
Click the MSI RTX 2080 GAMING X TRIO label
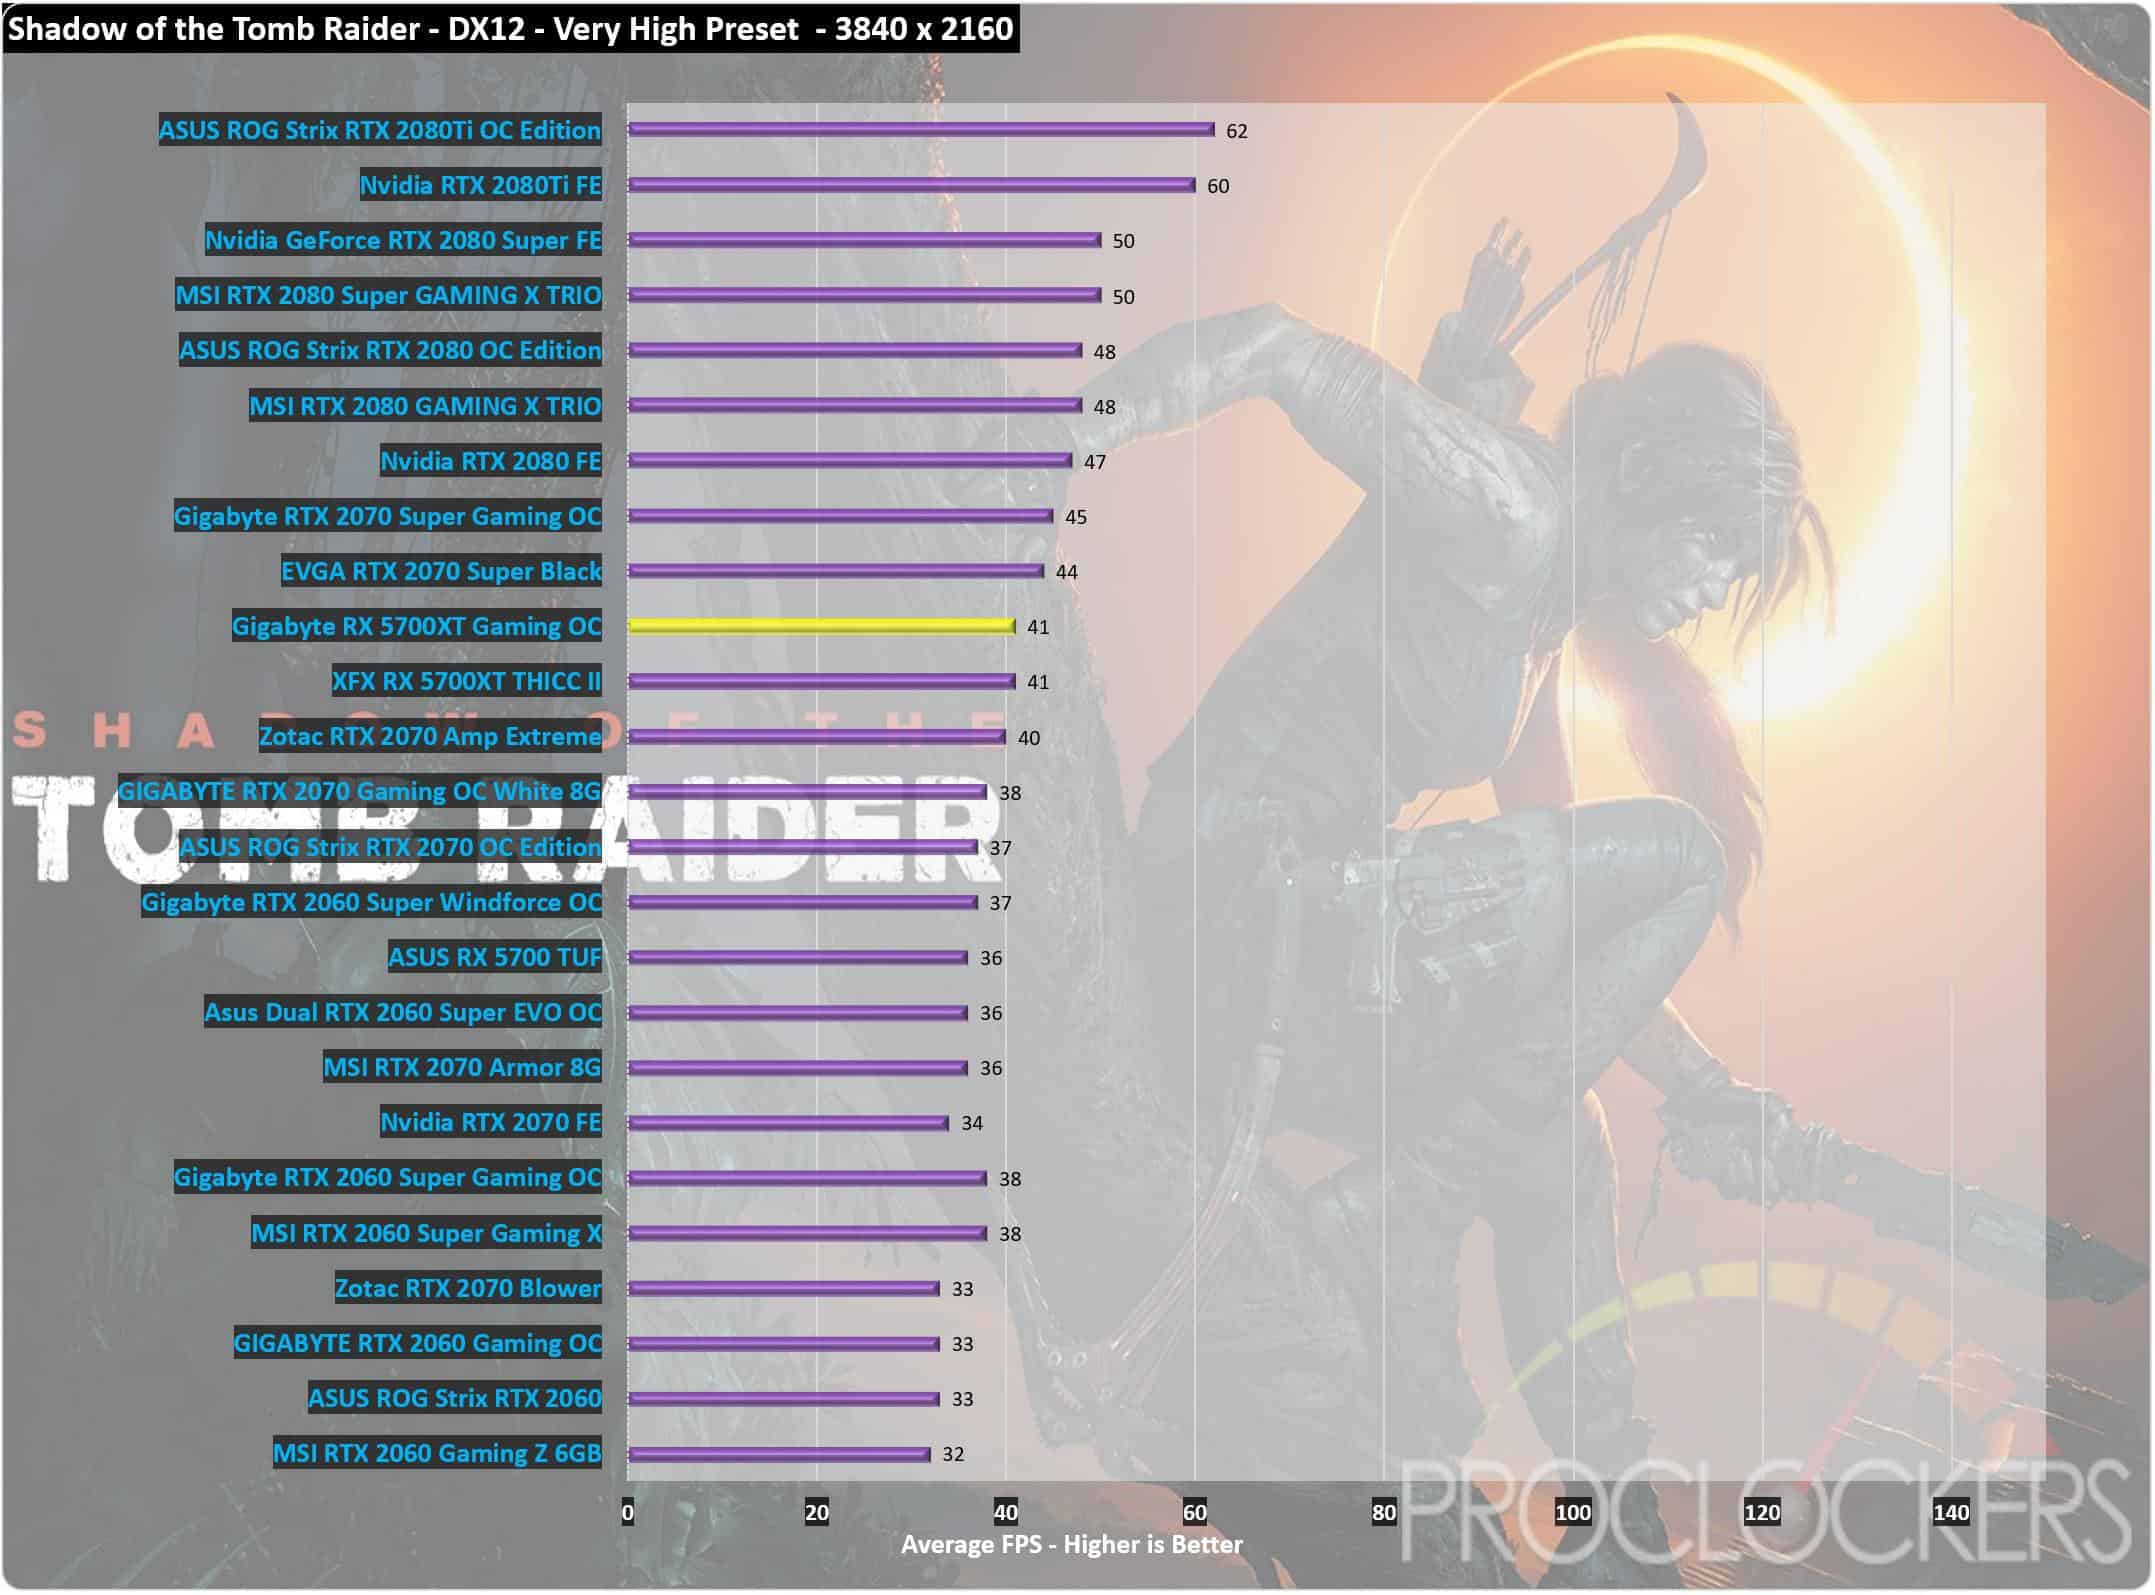click(x=425, y=406)
